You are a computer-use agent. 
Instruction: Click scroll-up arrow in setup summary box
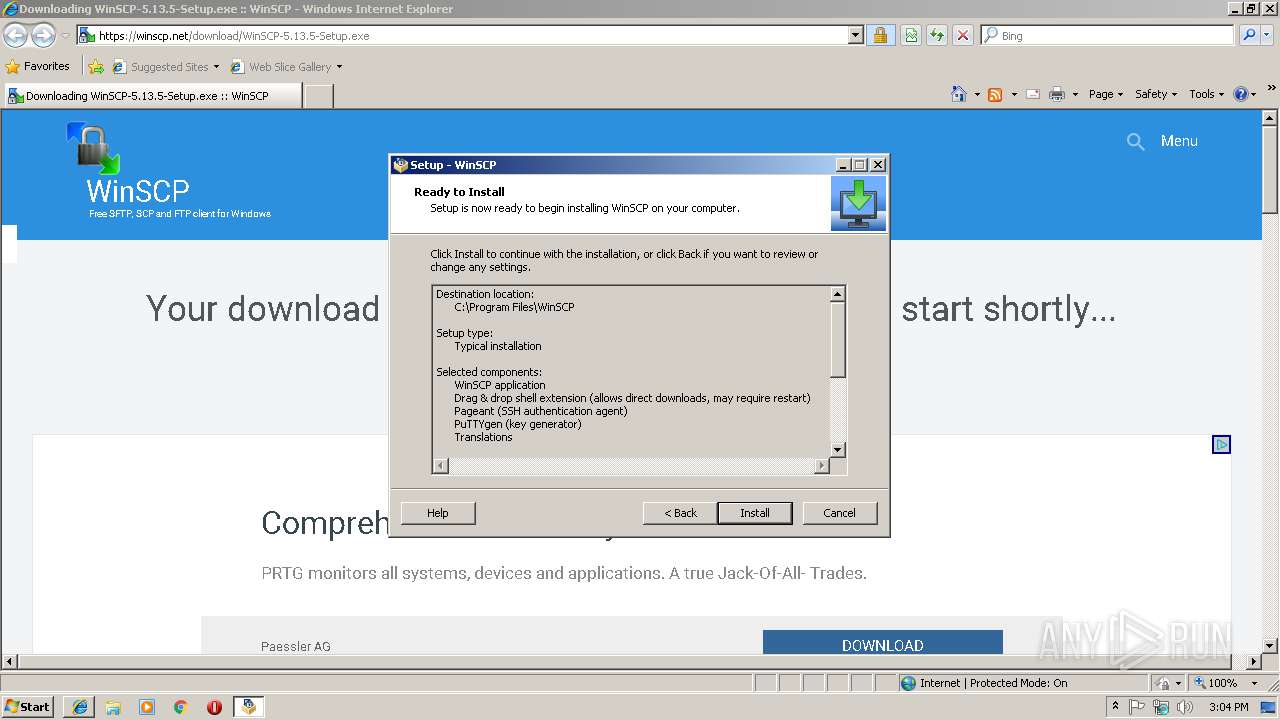(x=838, y=294)
